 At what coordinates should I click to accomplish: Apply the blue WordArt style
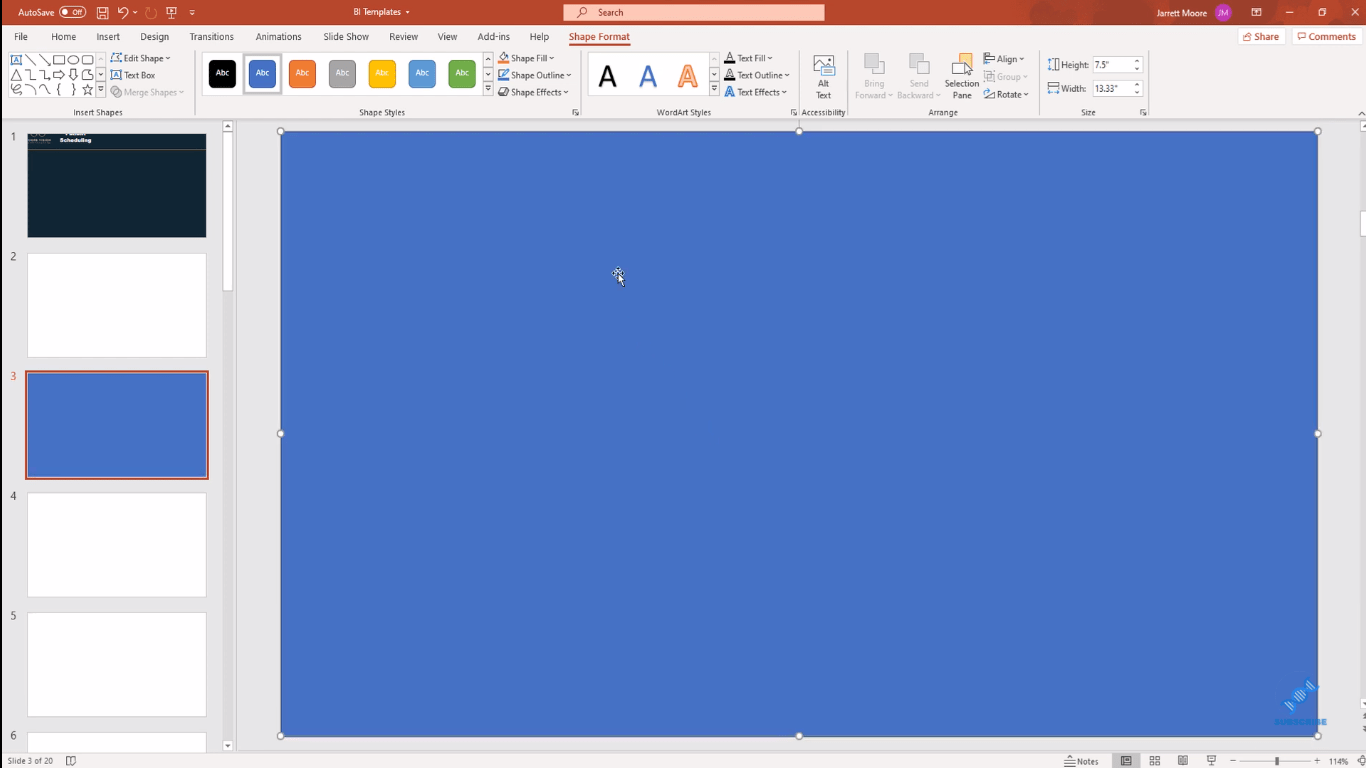click(x=648, y=75)
